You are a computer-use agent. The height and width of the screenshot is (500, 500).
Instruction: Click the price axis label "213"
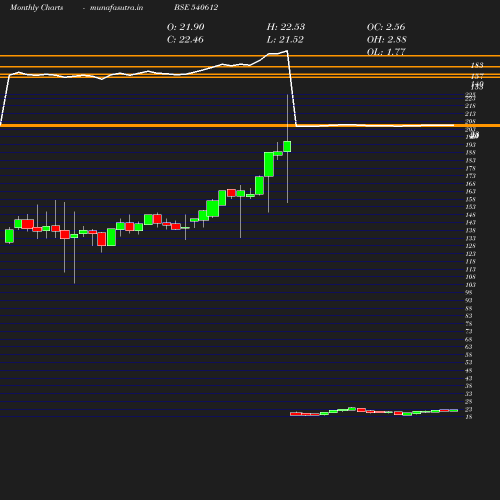tap(470, 114)
